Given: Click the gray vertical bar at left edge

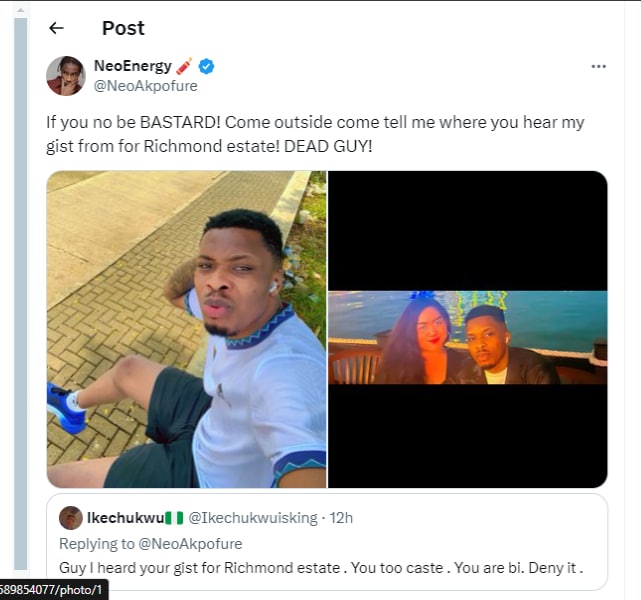Looking at the screenshot, I should tap(18, 300).
